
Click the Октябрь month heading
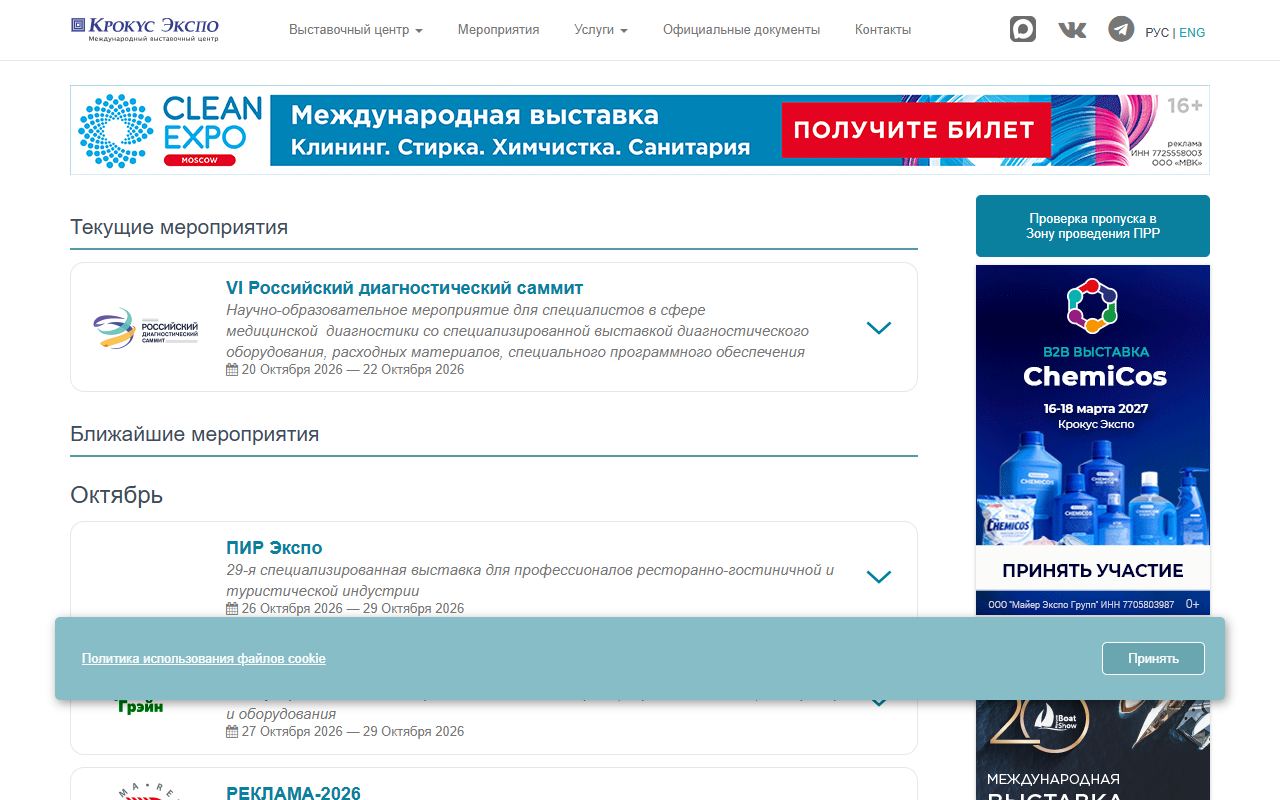tap(116, 495)
